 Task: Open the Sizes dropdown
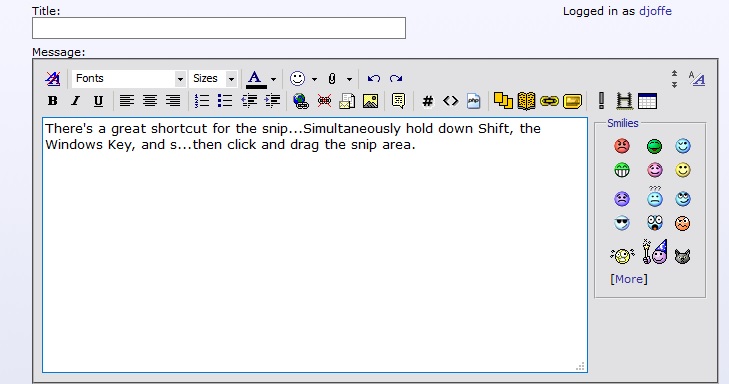[213, 79]
